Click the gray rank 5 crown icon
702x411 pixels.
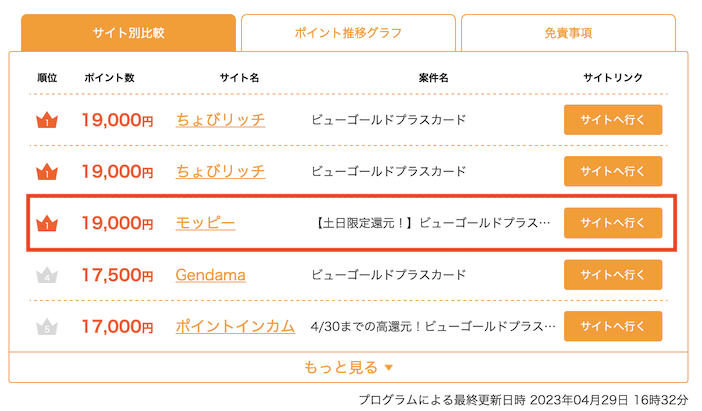(47, 326)
